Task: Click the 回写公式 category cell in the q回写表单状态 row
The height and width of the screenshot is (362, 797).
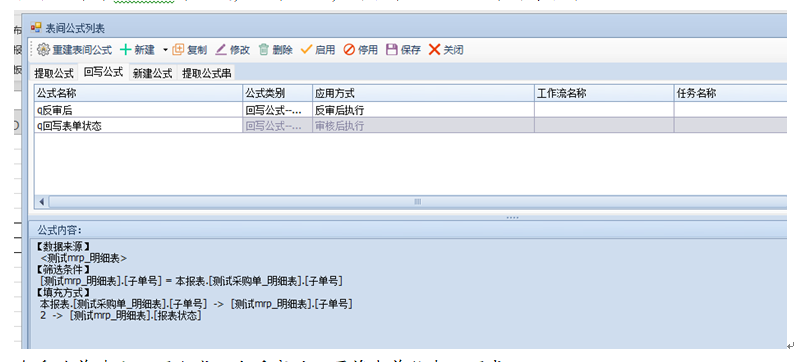Action: tap(278, 126)
